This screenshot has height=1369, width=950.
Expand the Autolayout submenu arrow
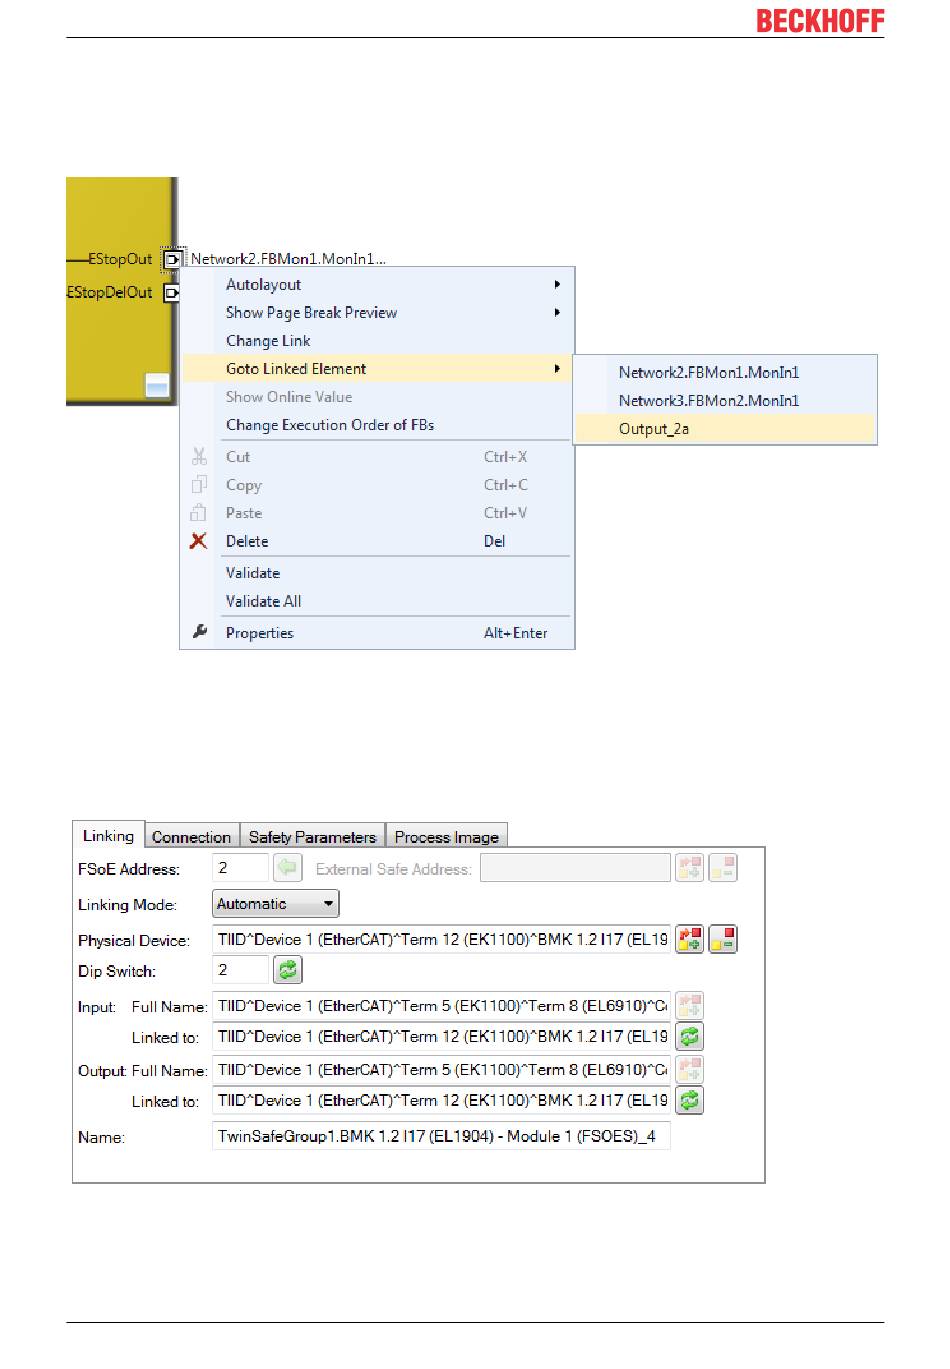click(558, 285)
